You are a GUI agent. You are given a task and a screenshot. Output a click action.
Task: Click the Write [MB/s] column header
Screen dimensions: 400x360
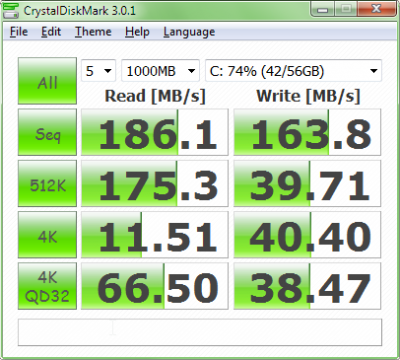[308, 96]
